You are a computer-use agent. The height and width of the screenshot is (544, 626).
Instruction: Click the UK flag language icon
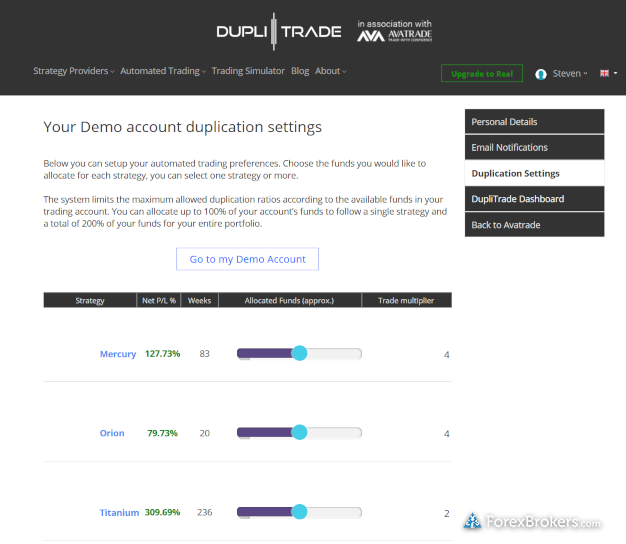click(604, 73)
